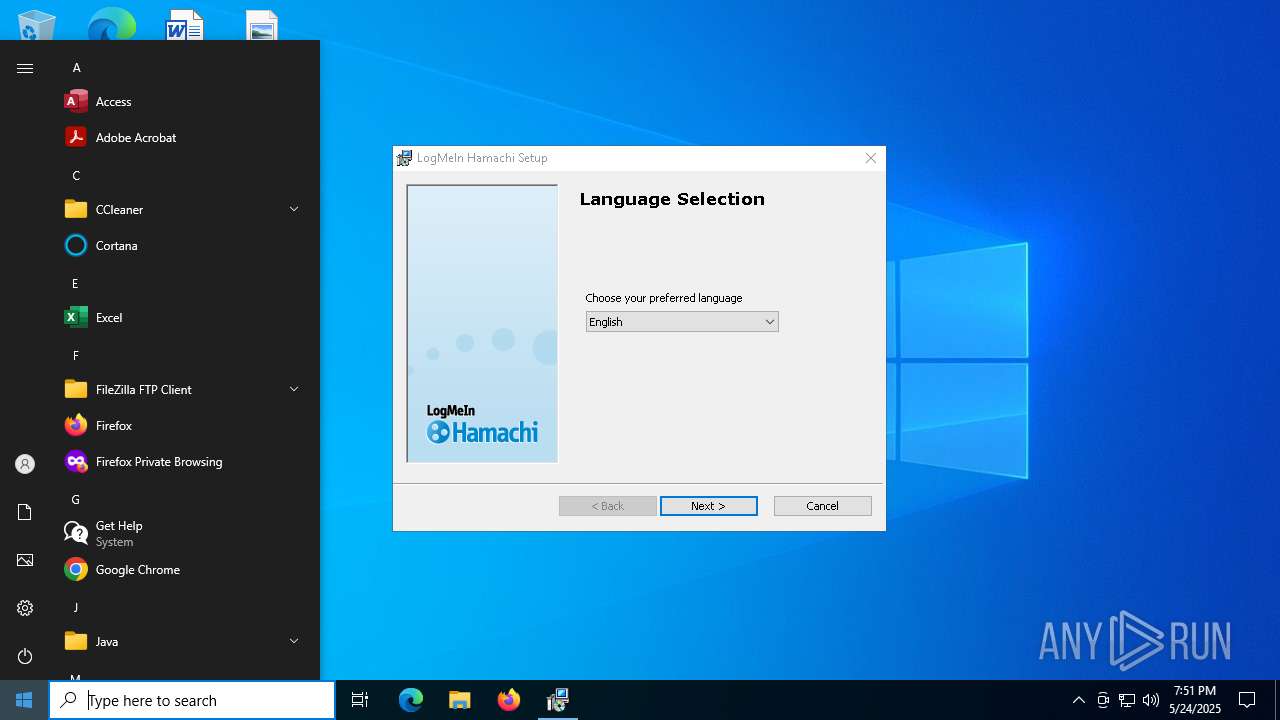The image size is (1280, 720).
Task: Select the letter A group header
Action: [x=76, y=68]
